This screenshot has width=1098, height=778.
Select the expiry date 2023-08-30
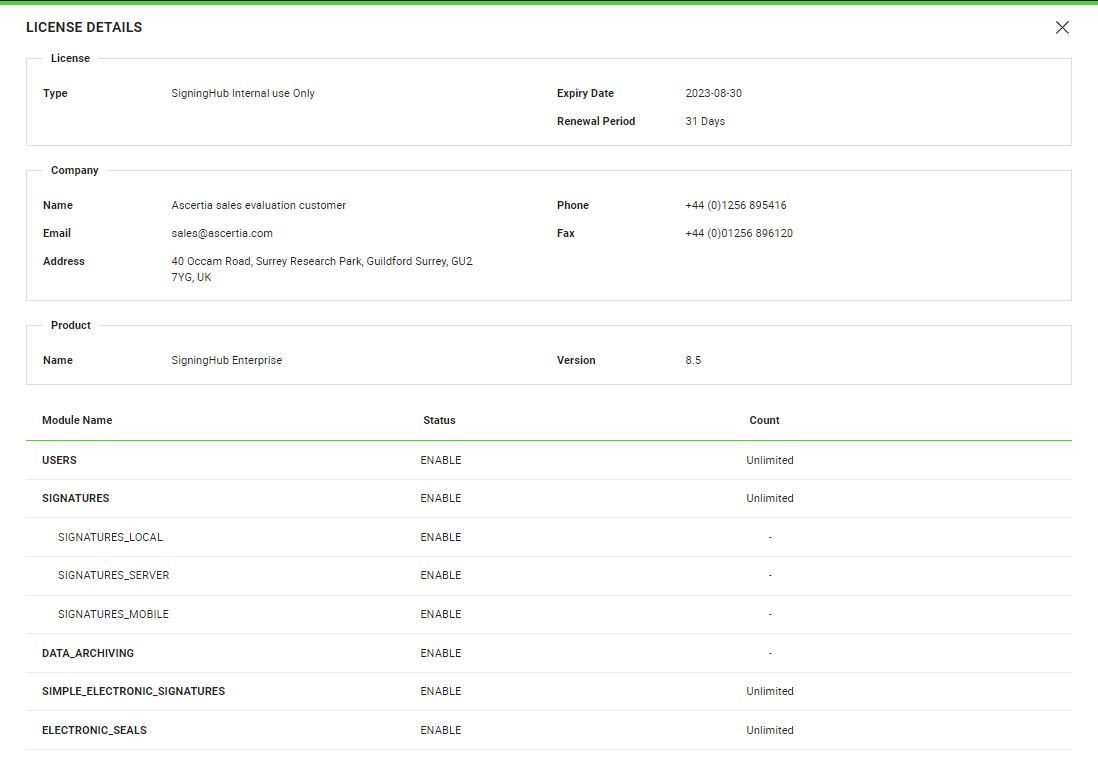click(x=713, y=93)
